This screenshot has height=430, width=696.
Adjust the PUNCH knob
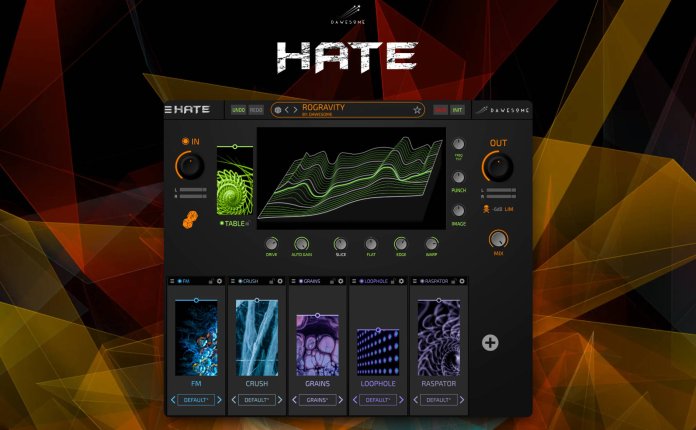(x=459, y=177)
